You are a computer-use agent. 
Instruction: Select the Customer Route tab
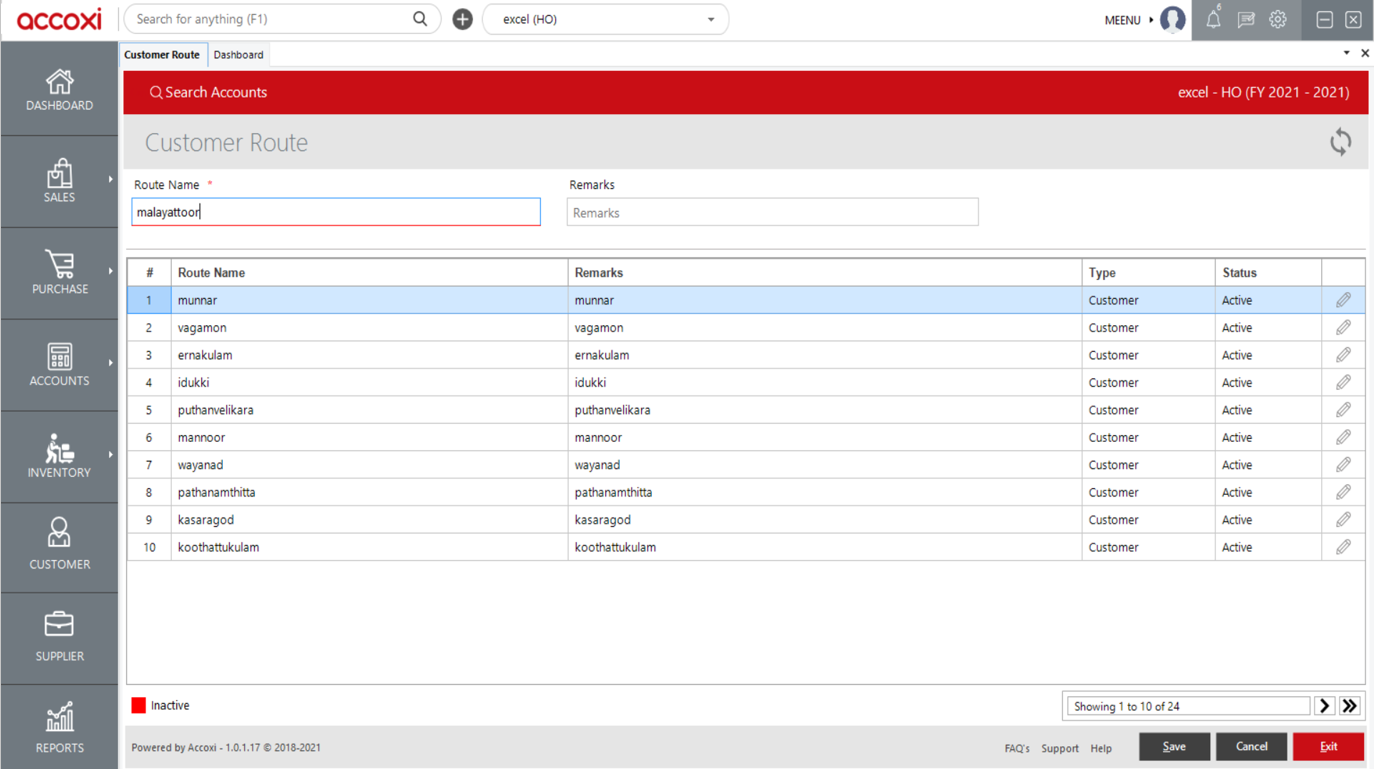click(162, 54)
